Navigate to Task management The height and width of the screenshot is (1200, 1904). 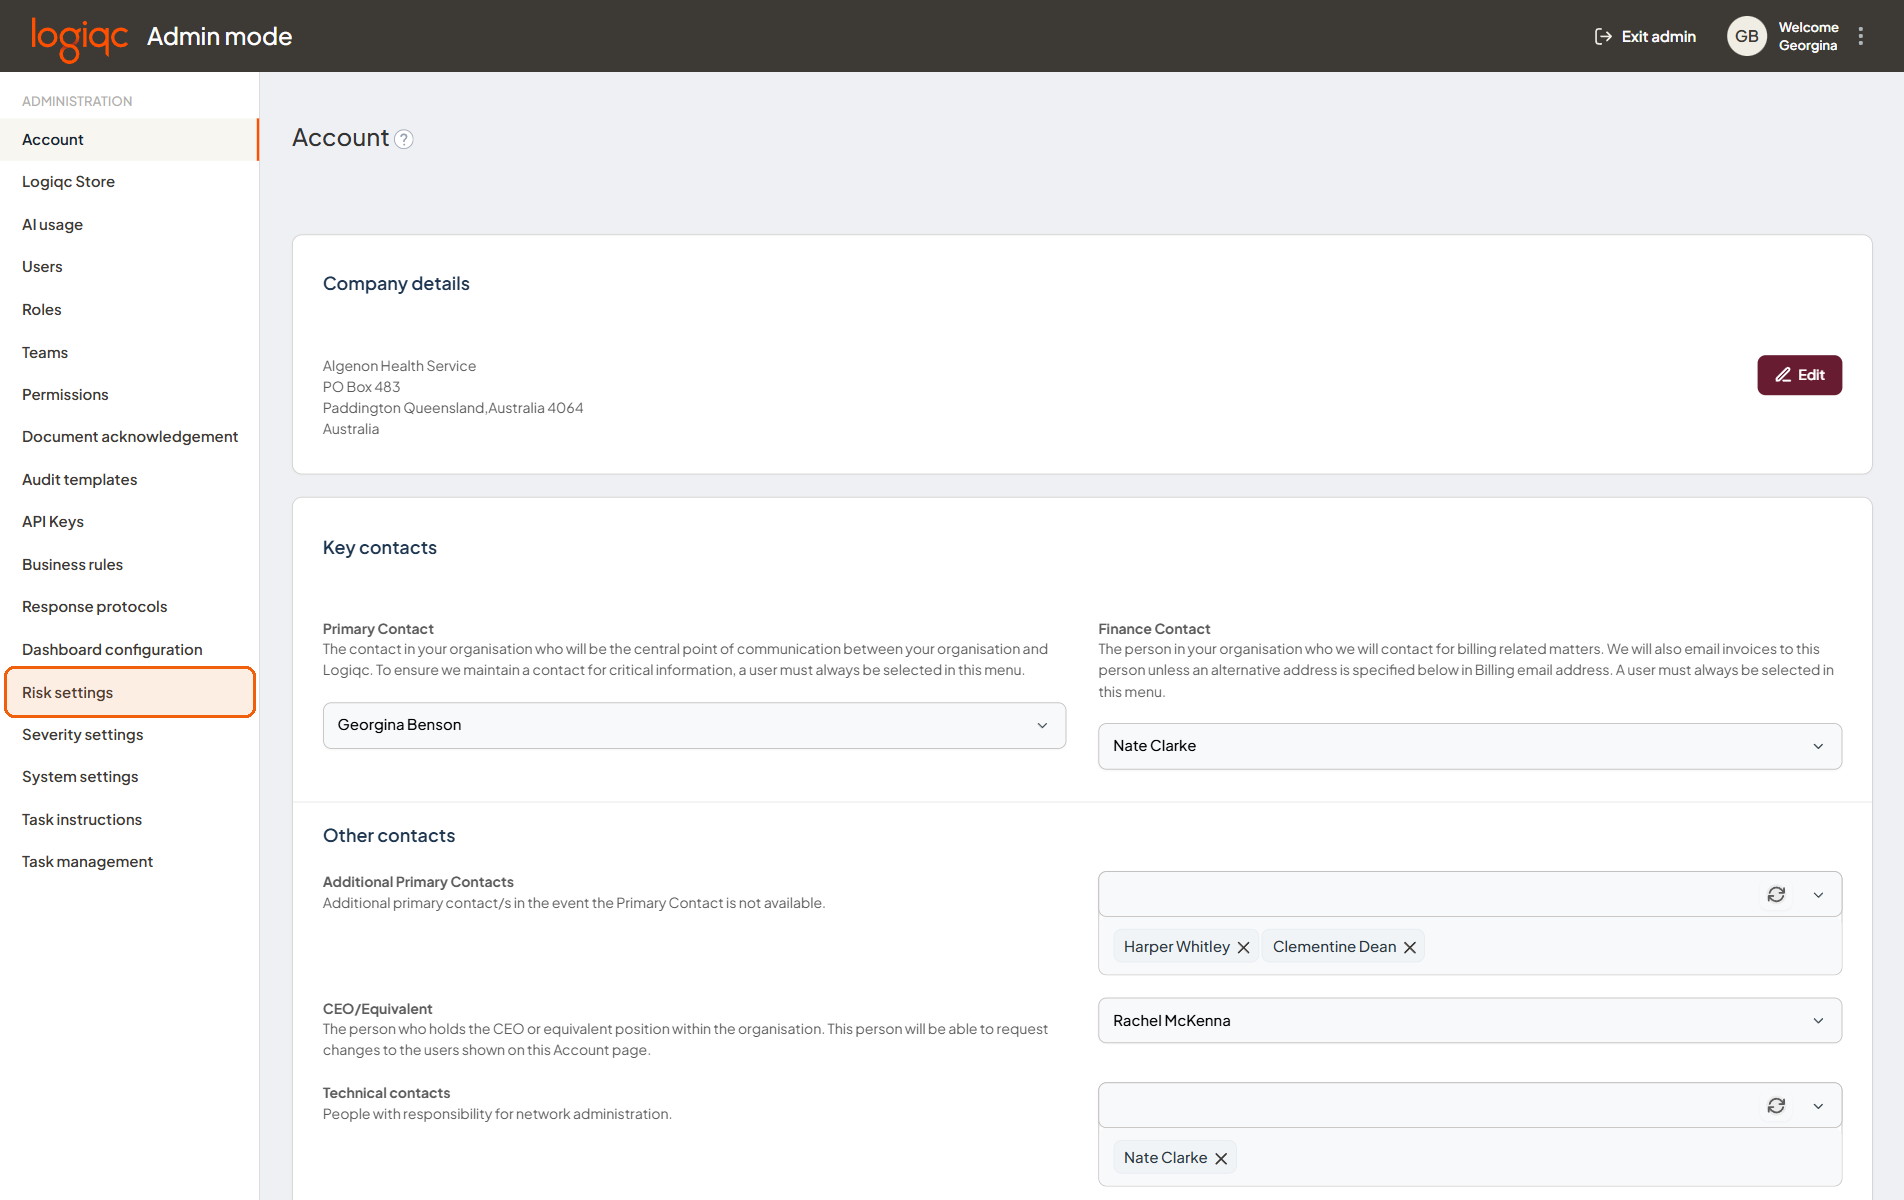coord(129,861)
